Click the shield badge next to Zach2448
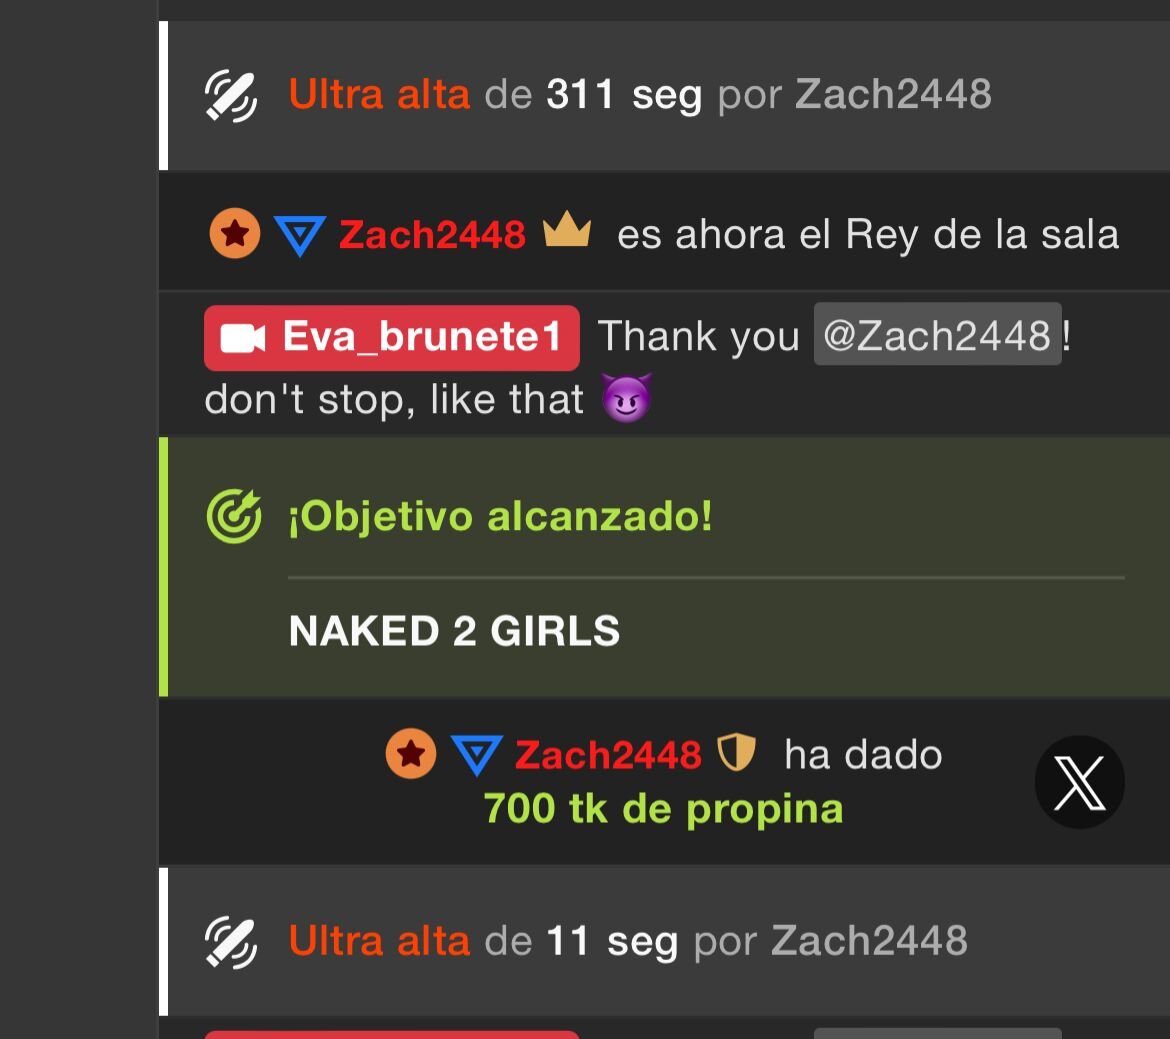 point(736,752)
